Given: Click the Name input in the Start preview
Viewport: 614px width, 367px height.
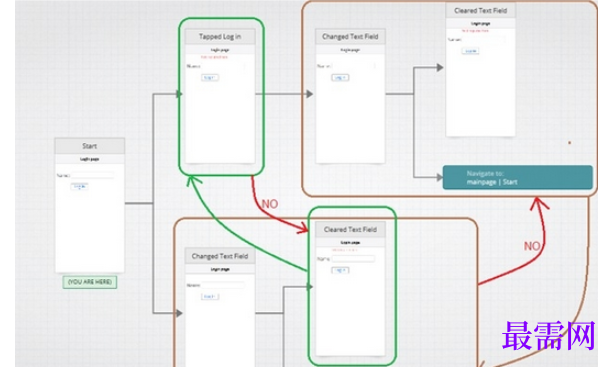Looking at the screenshot, I should click(x=92, y=175).
